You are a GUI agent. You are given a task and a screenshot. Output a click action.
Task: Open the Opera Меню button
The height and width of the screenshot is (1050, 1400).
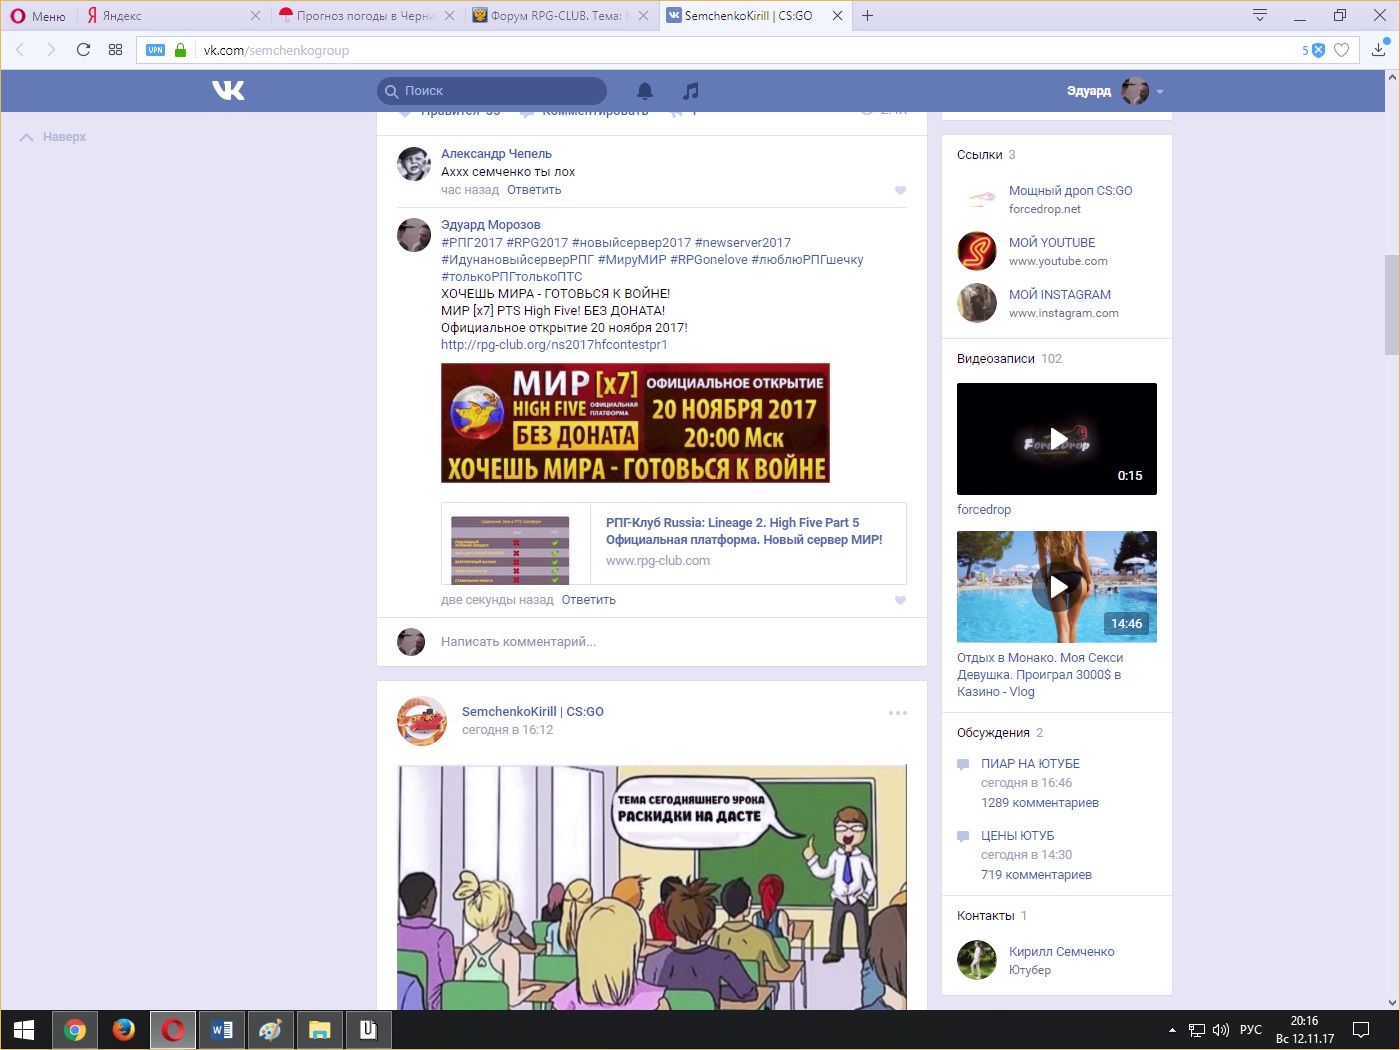[x=37, y=16]
